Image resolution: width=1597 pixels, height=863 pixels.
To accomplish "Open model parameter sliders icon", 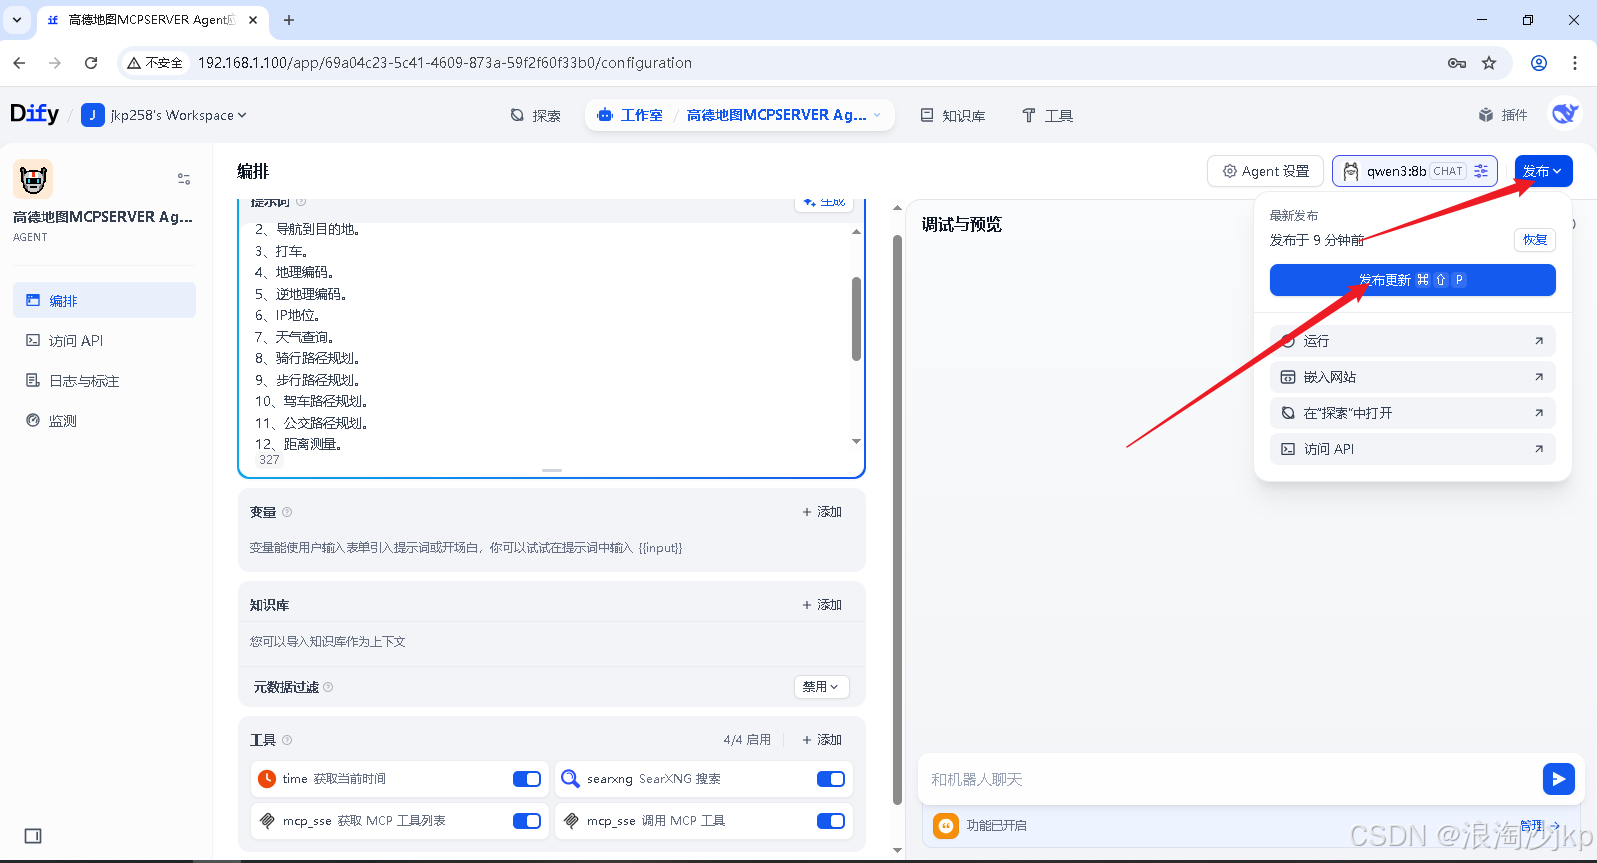I will click(x=1481, y=171).
